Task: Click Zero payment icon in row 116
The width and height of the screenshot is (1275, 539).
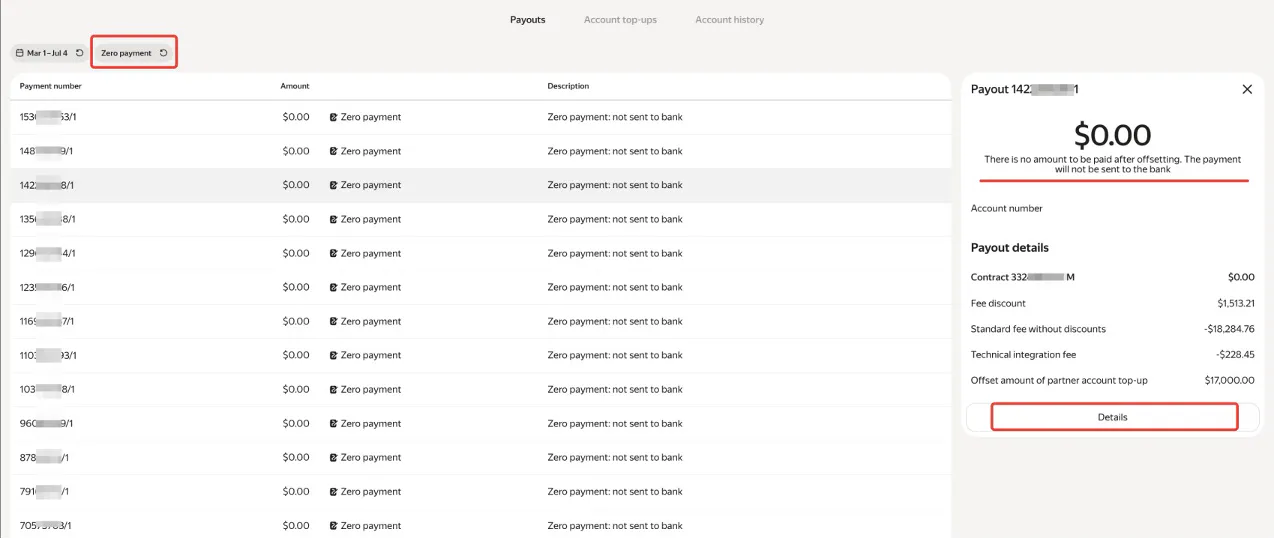Action: (334, 321)
